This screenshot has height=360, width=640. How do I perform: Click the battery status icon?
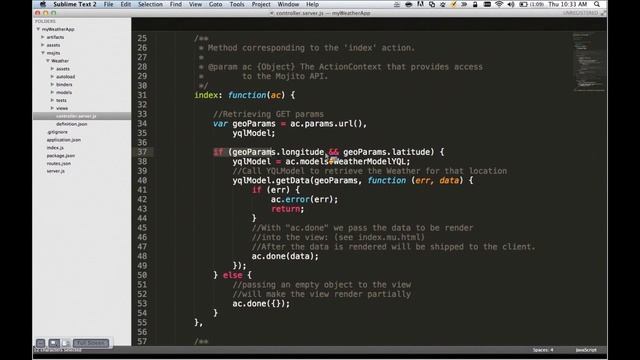point(523,4)
